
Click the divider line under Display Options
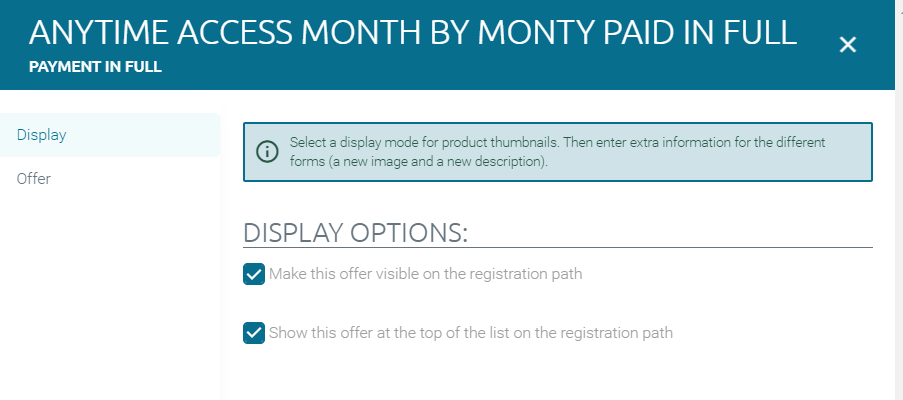557,247
